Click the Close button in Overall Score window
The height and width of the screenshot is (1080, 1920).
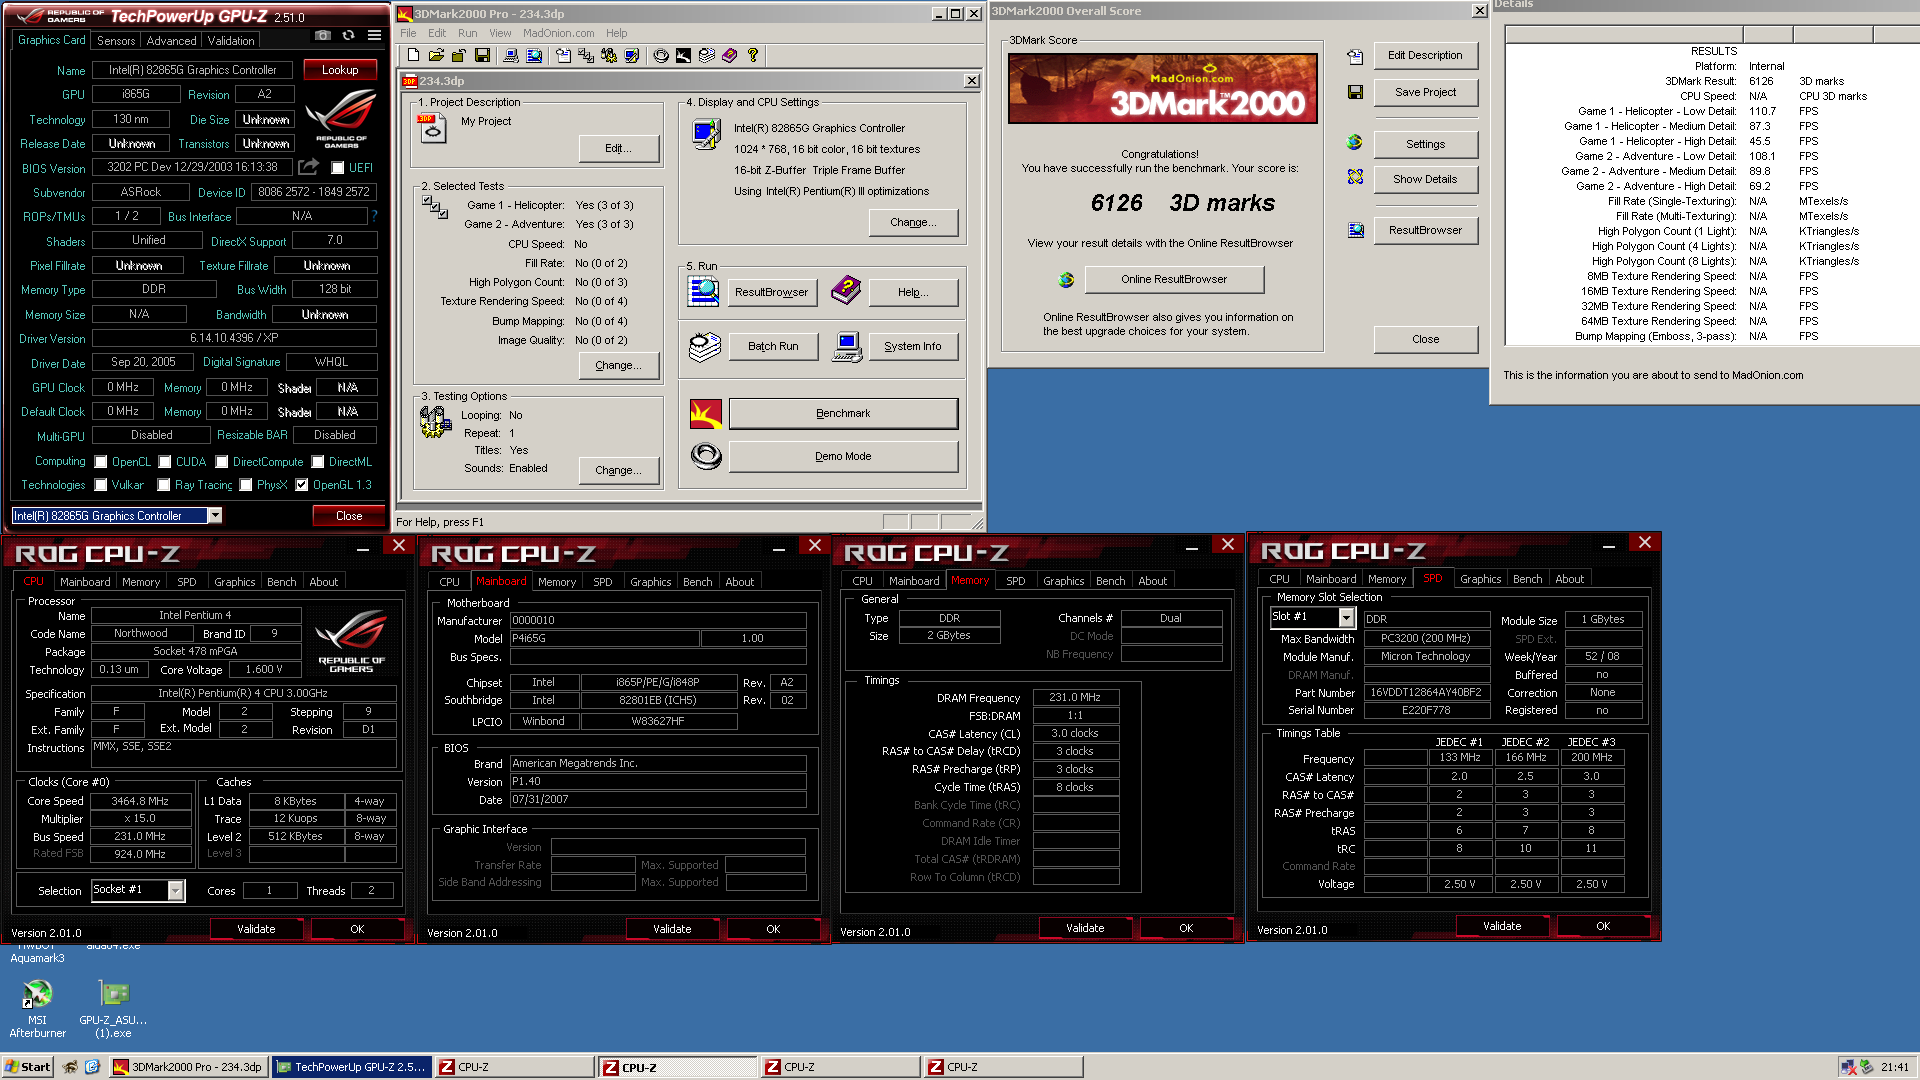coord(1425,339)
